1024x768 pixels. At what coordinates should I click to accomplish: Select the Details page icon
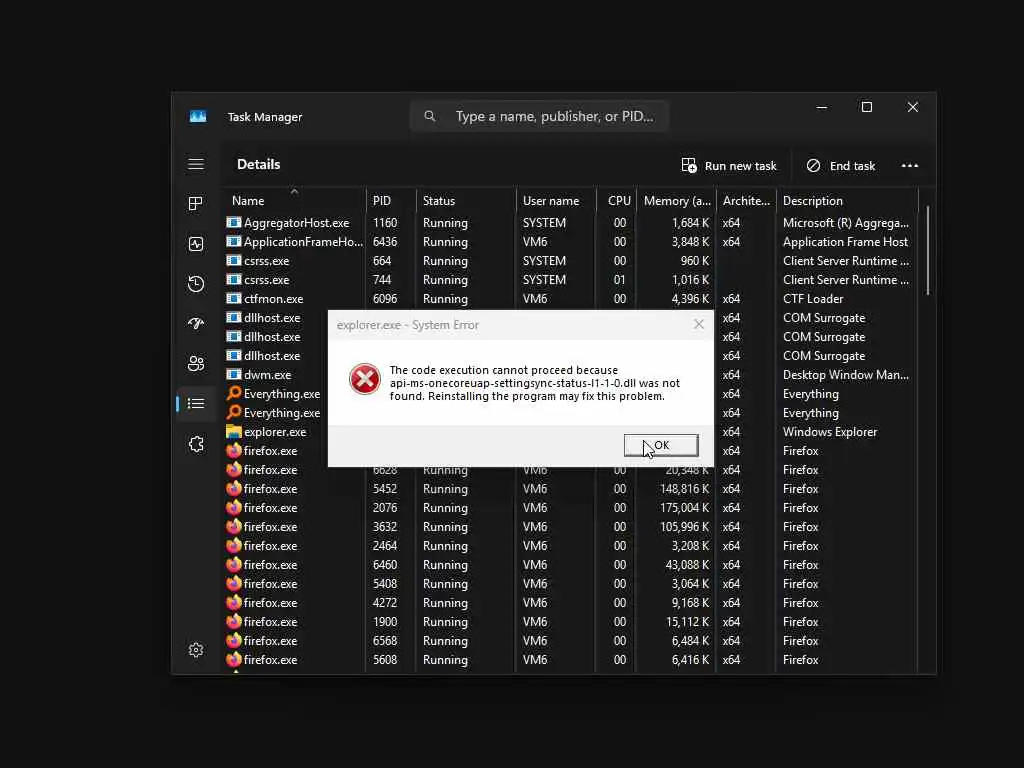[196, 404]
